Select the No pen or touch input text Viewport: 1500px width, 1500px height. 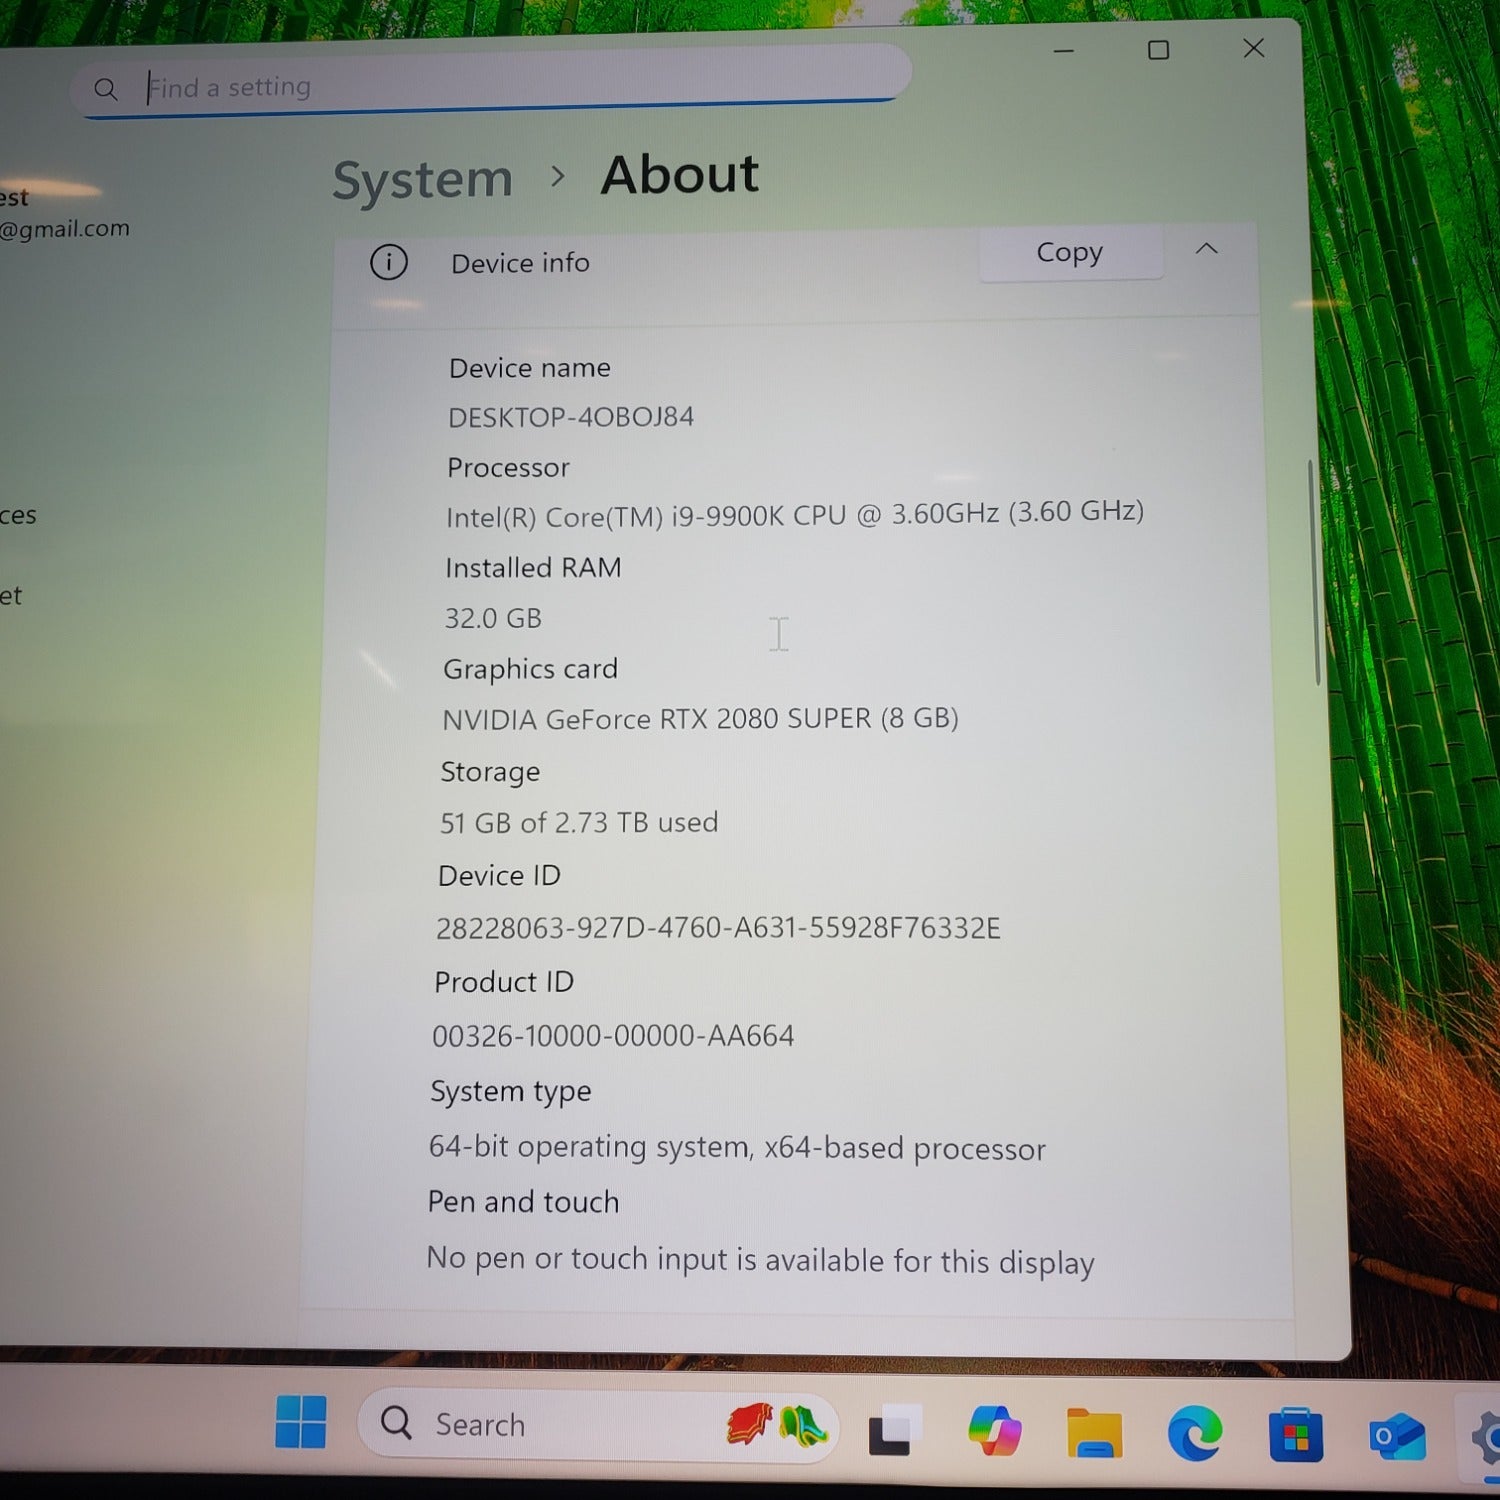tap(760, 1260)
